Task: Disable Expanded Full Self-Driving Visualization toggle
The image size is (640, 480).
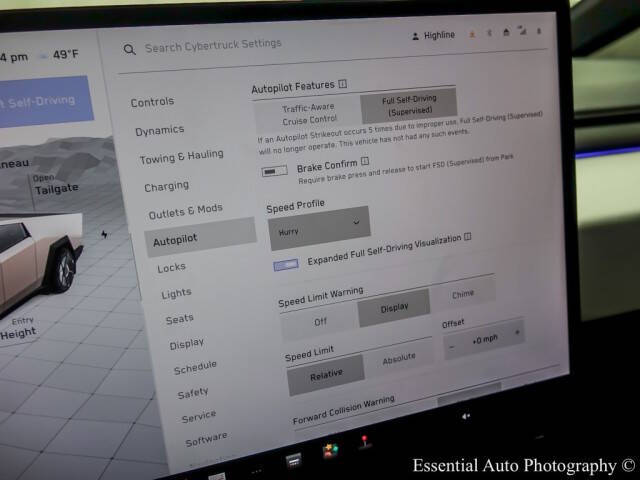Action: tap(286, 265)
